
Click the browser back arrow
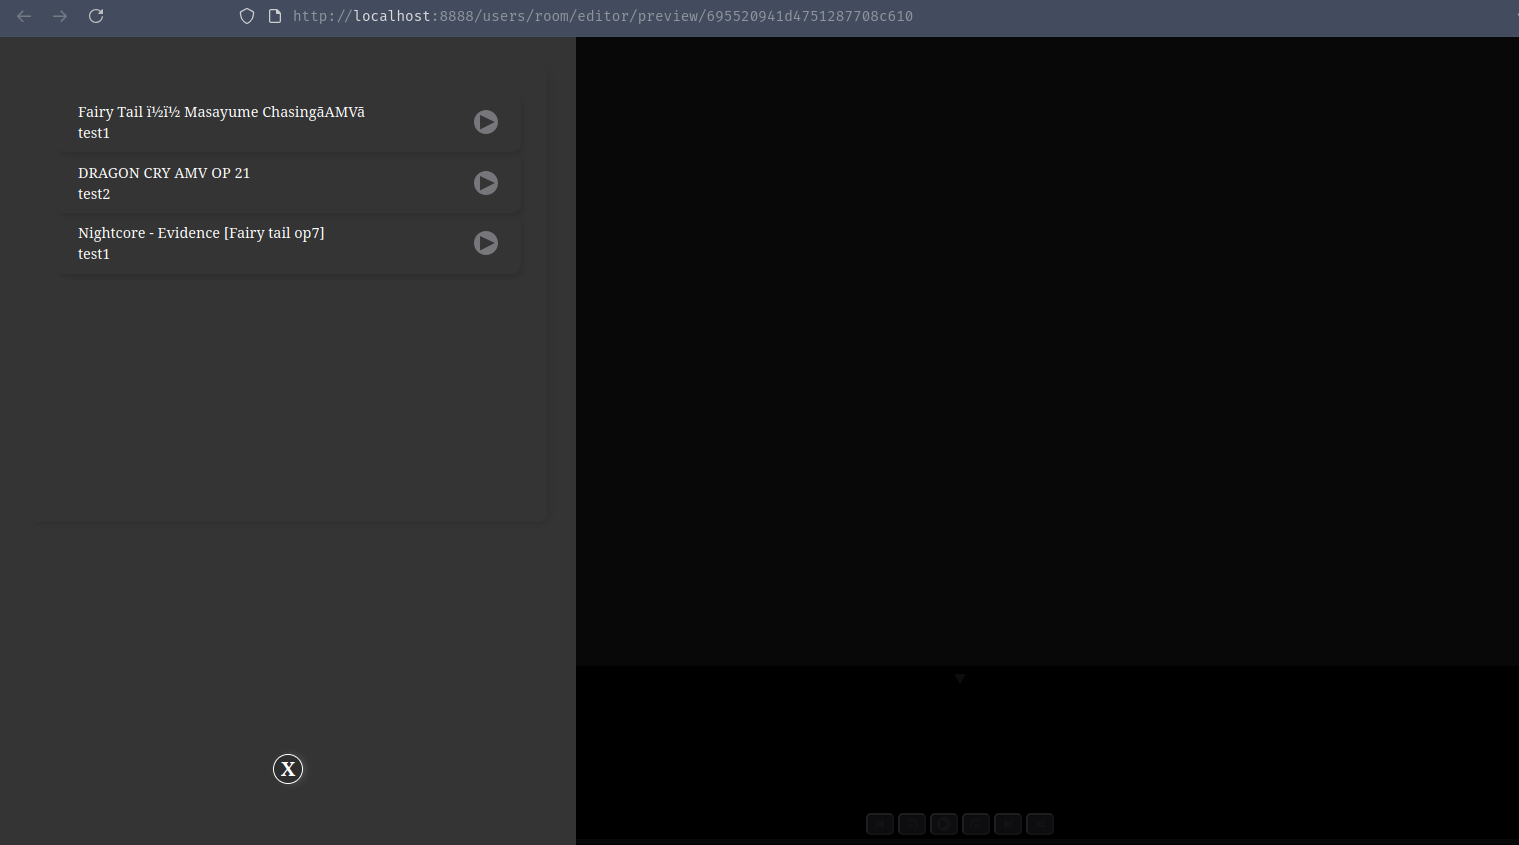click(x=23, y=16)
